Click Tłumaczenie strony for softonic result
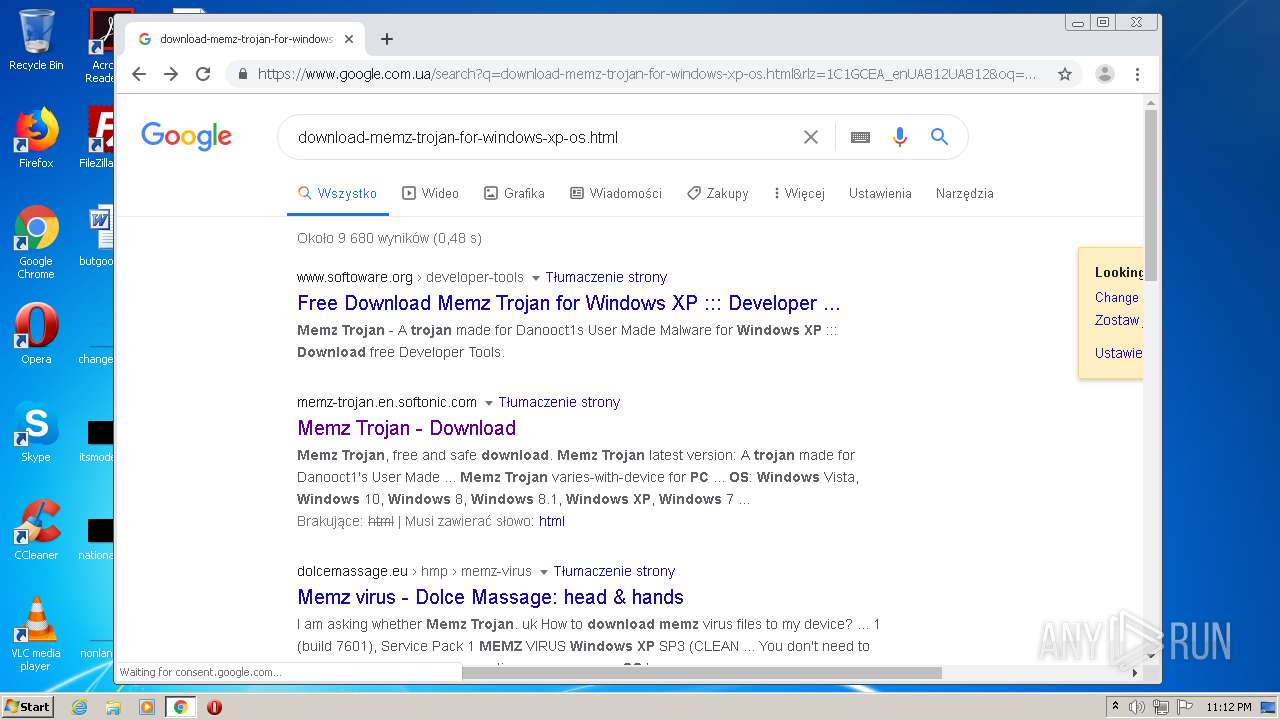The width and height of the screenshot is (1280, 720). point(560,402)
